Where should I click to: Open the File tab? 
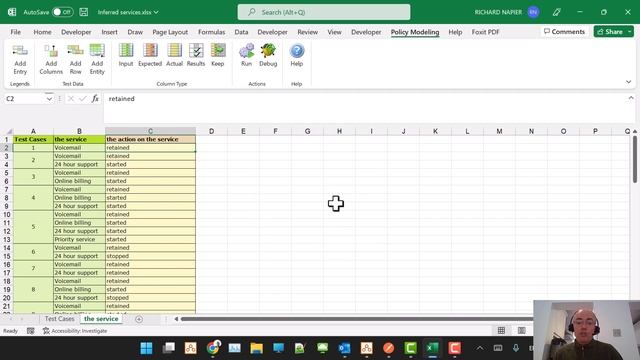[16, 32]
